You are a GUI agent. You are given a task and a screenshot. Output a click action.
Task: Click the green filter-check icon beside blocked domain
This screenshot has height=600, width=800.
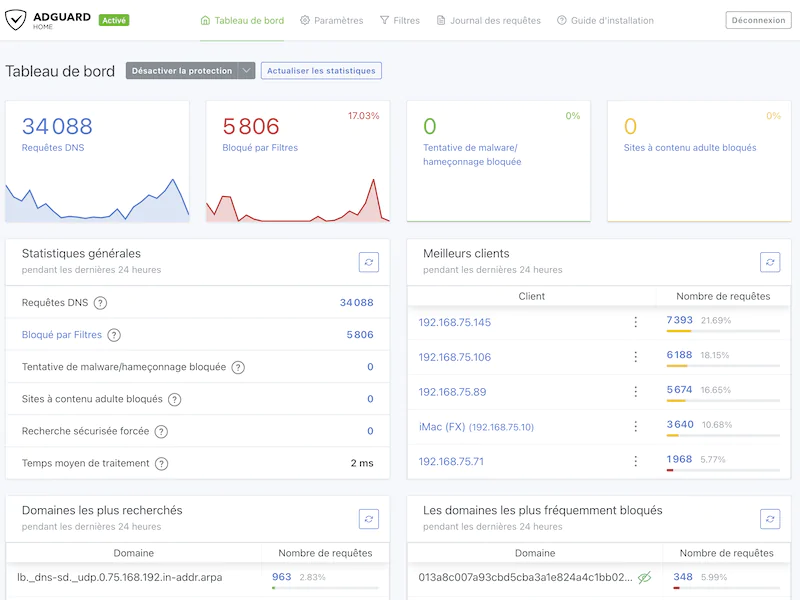click(x=644, y=577)
